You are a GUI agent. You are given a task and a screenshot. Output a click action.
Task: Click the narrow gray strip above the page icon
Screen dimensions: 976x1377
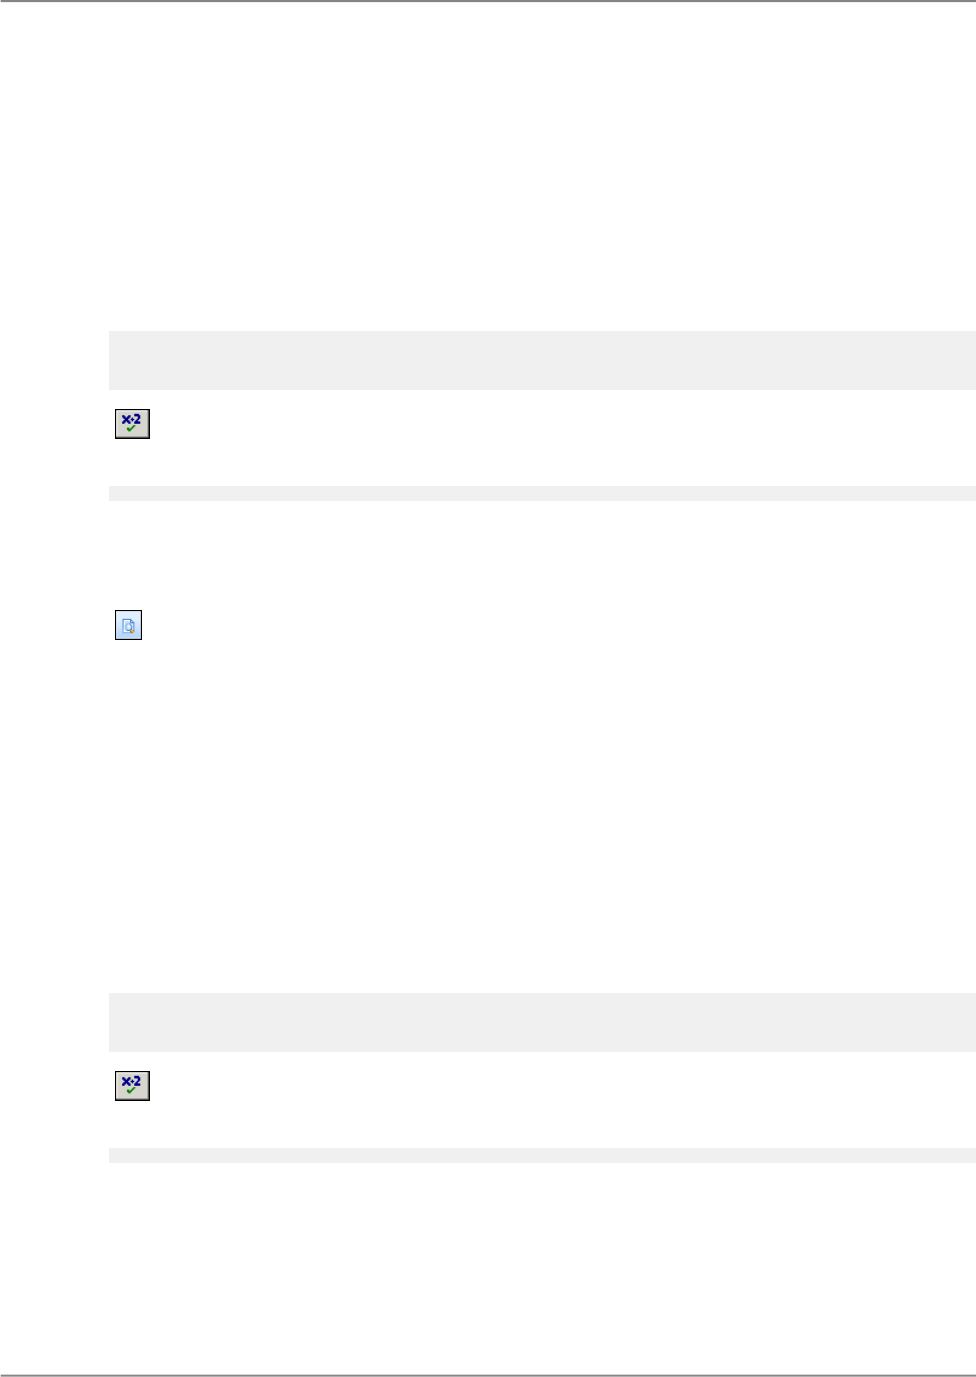[541, 493]
